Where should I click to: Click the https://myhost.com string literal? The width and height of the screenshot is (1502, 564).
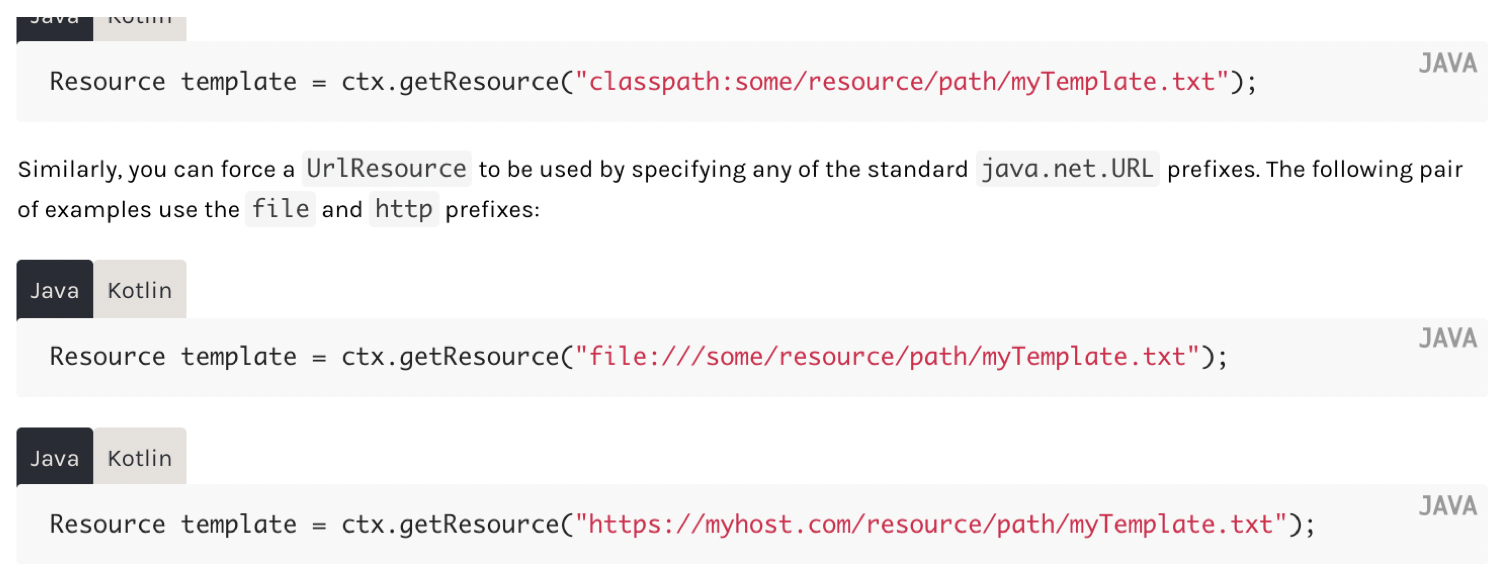pyautogui.click(x=930, y=525)
